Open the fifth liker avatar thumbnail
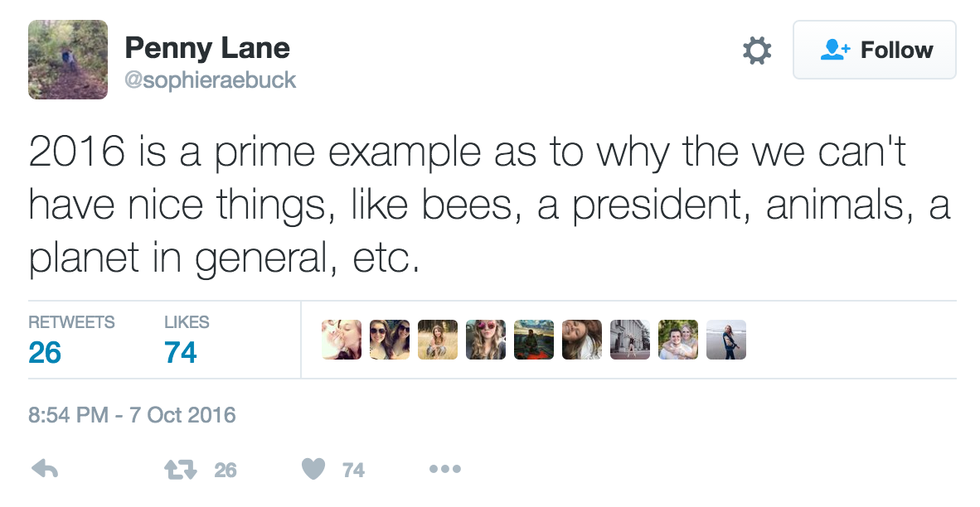 [x=534, y=340]
